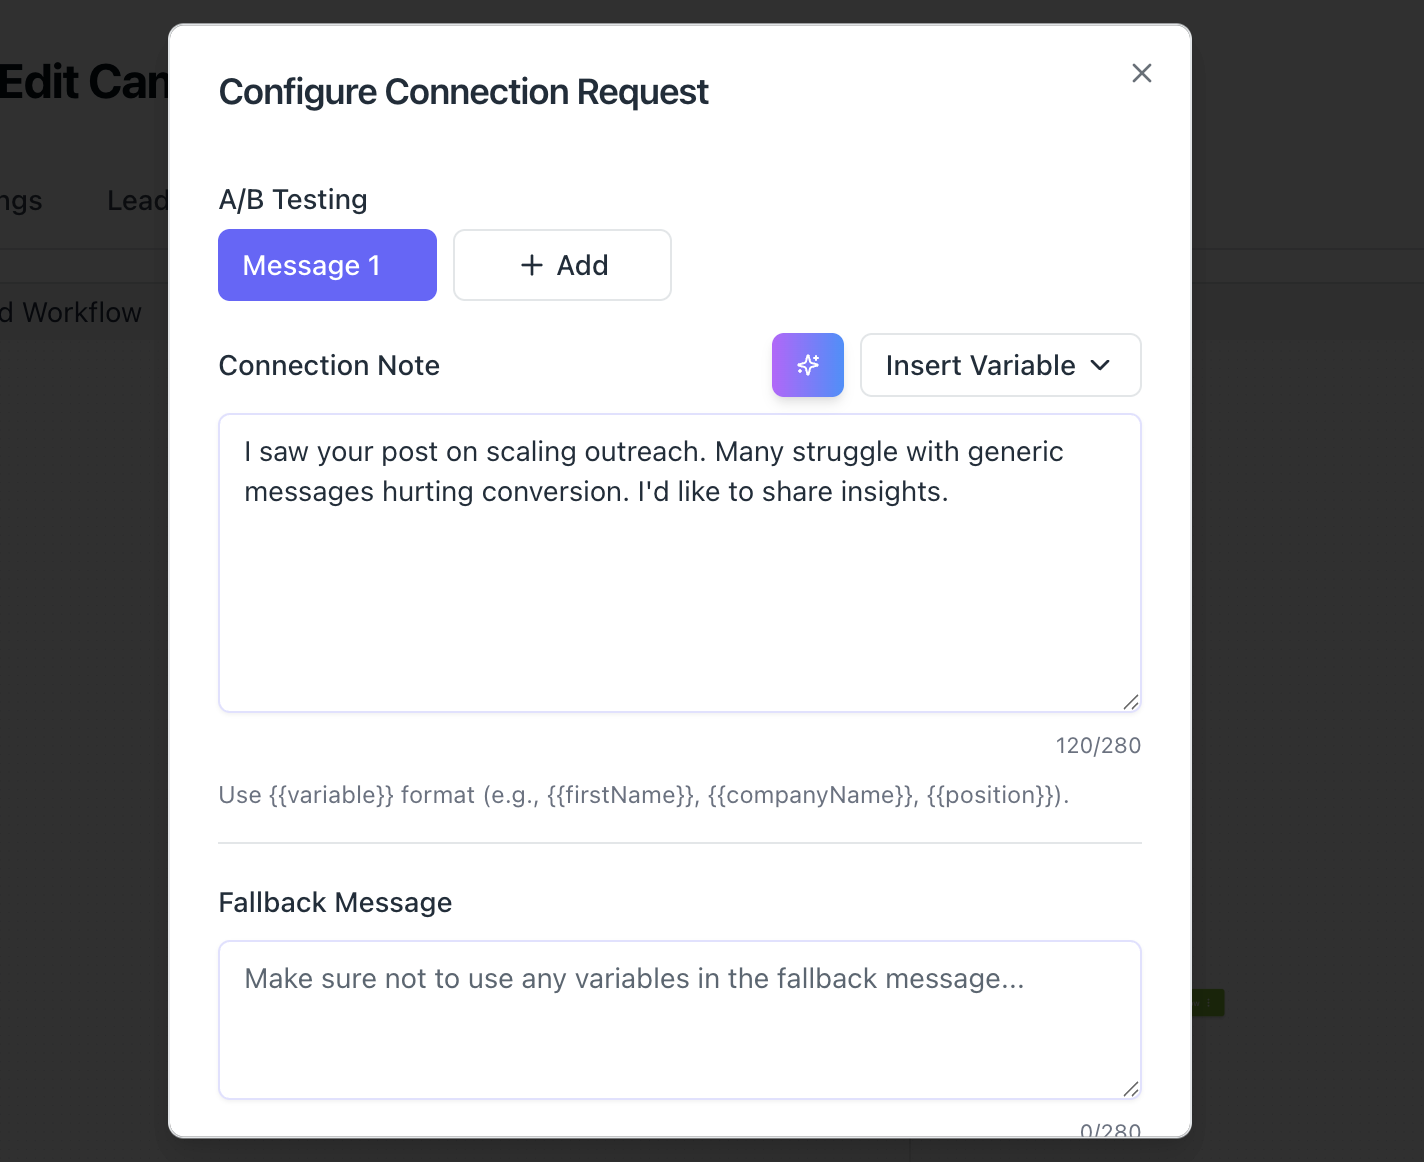Click the Fallback Message resize handle
The width and height of the screenshot is (1424, 1162).
[1131, 1089]
